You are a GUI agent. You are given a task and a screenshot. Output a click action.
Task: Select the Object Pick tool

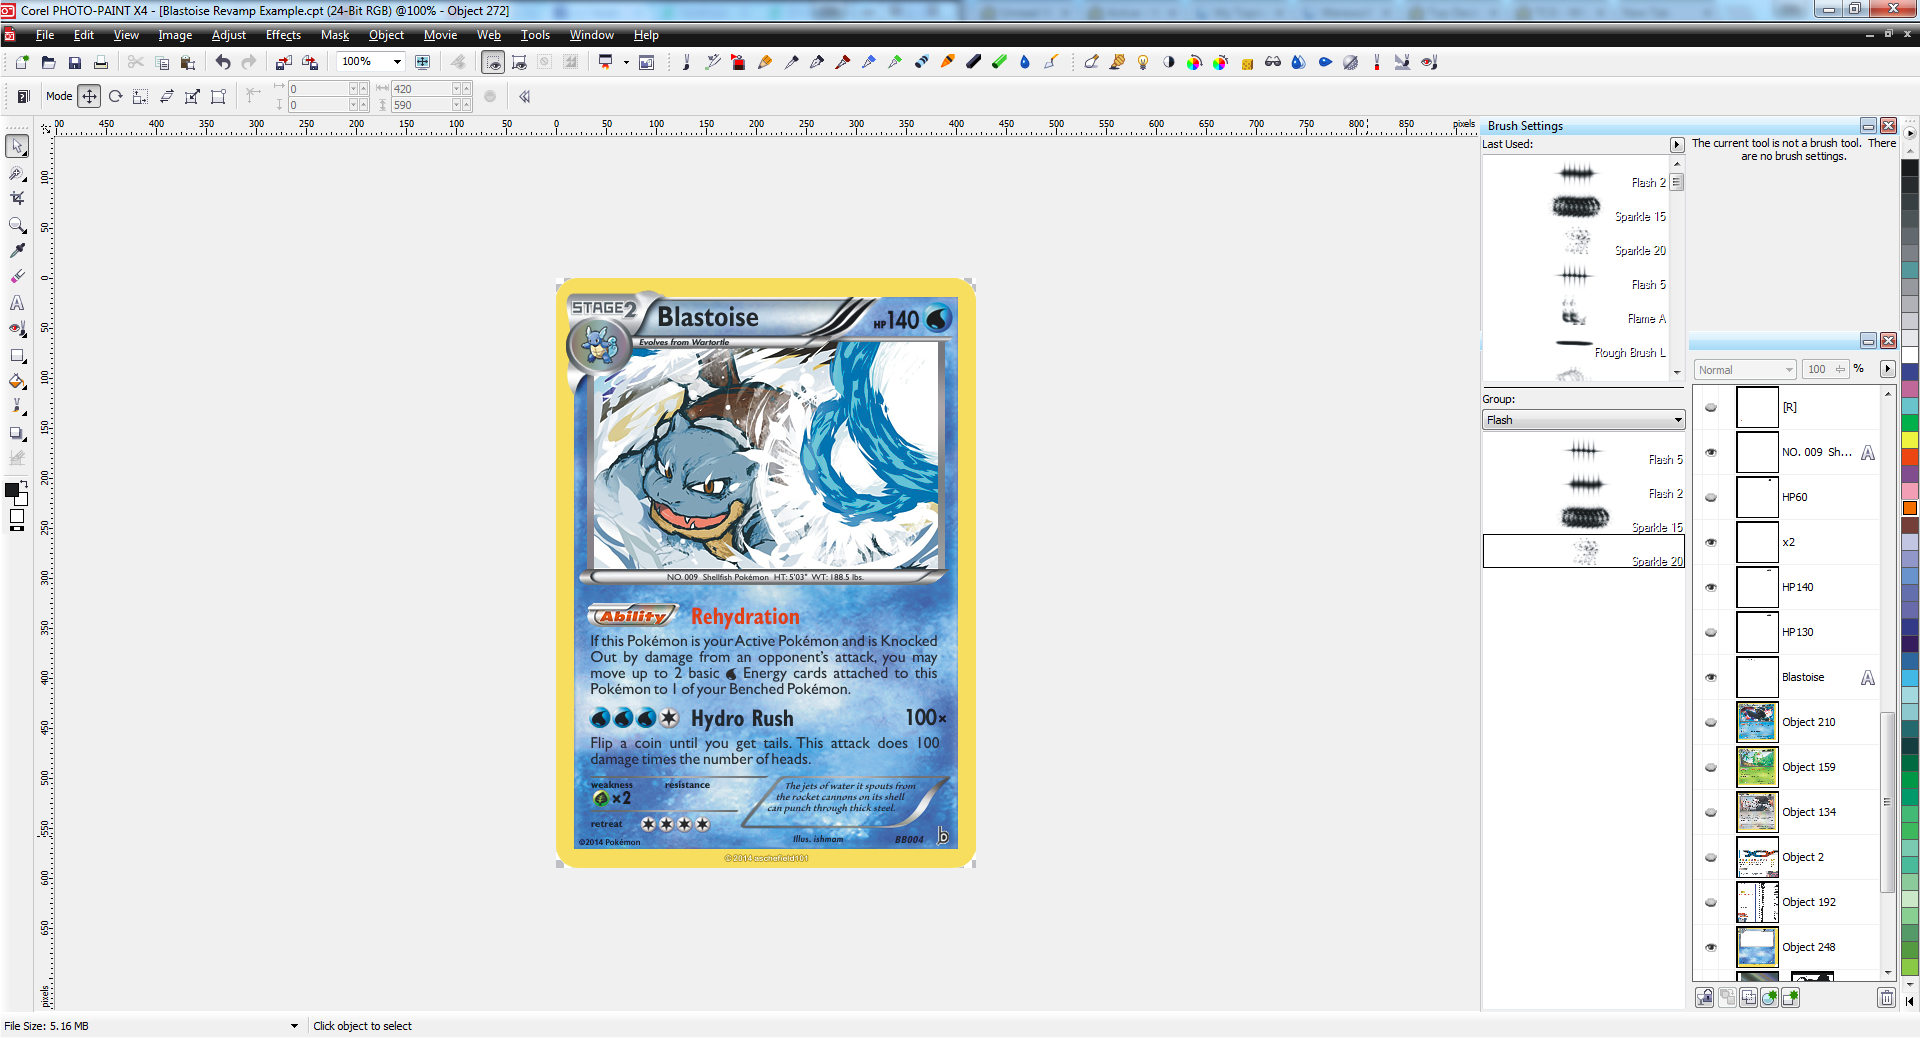[x=17, y=146]
